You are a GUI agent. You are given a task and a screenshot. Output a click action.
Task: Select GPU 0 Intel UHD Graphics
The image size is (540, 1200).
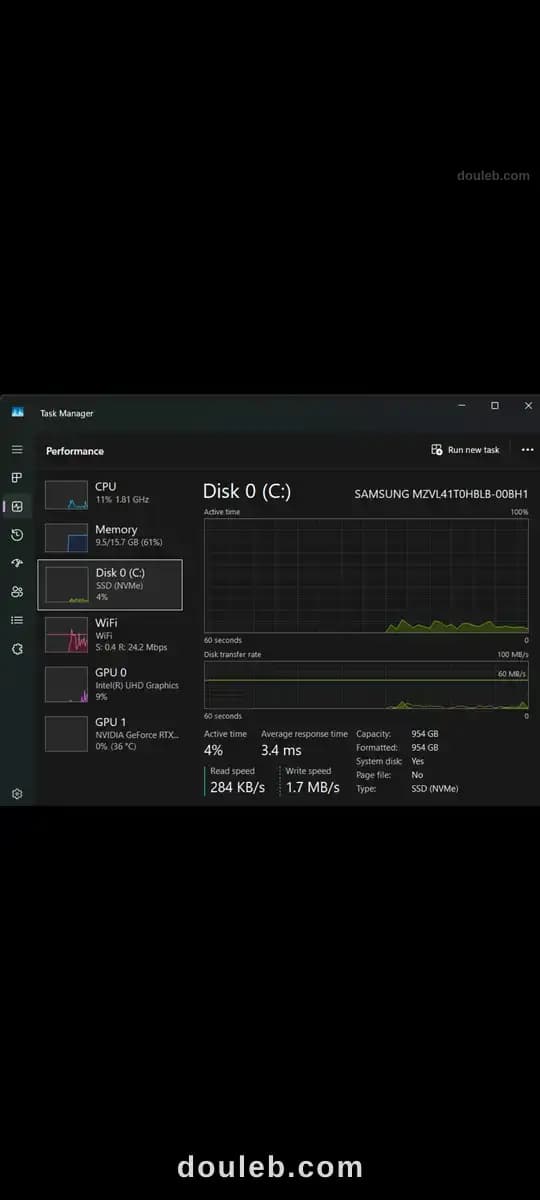110,684
